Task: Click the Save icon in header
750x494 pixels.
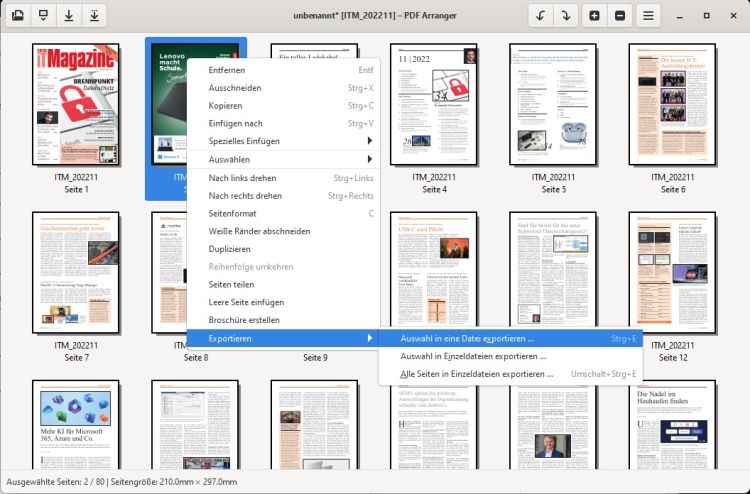Action: point(68,16)
